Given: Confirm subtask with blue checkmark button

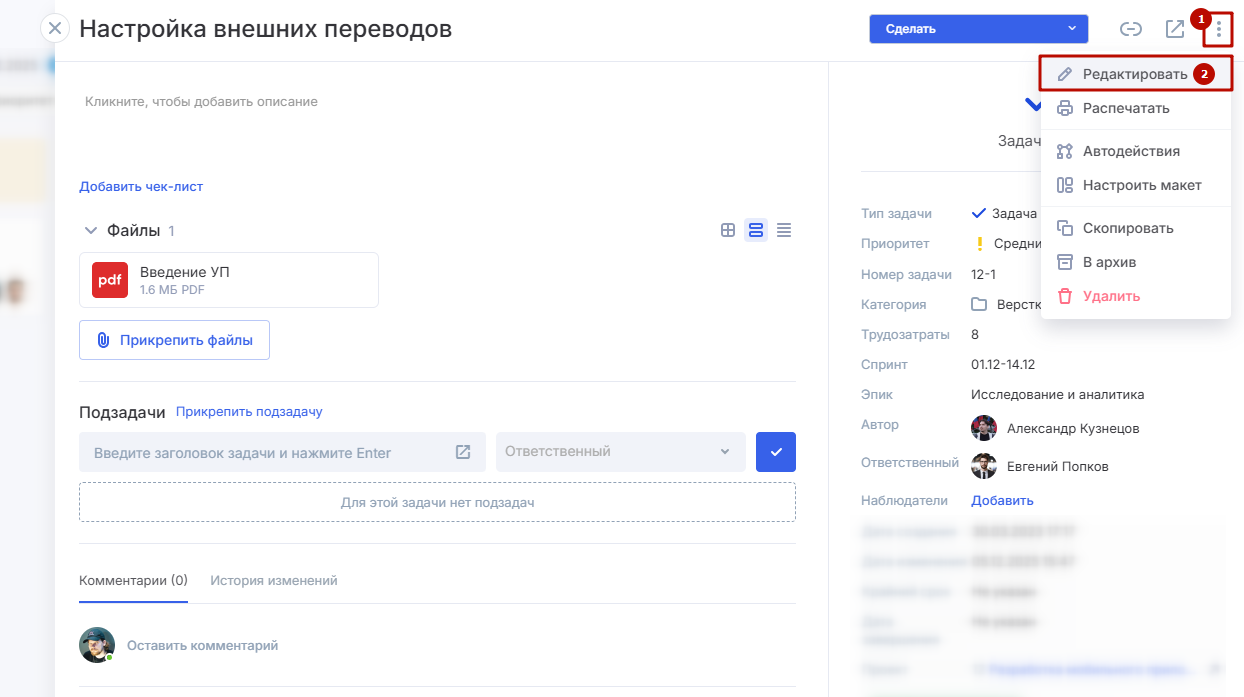Looking at the screenshot, I should (776, 452).
